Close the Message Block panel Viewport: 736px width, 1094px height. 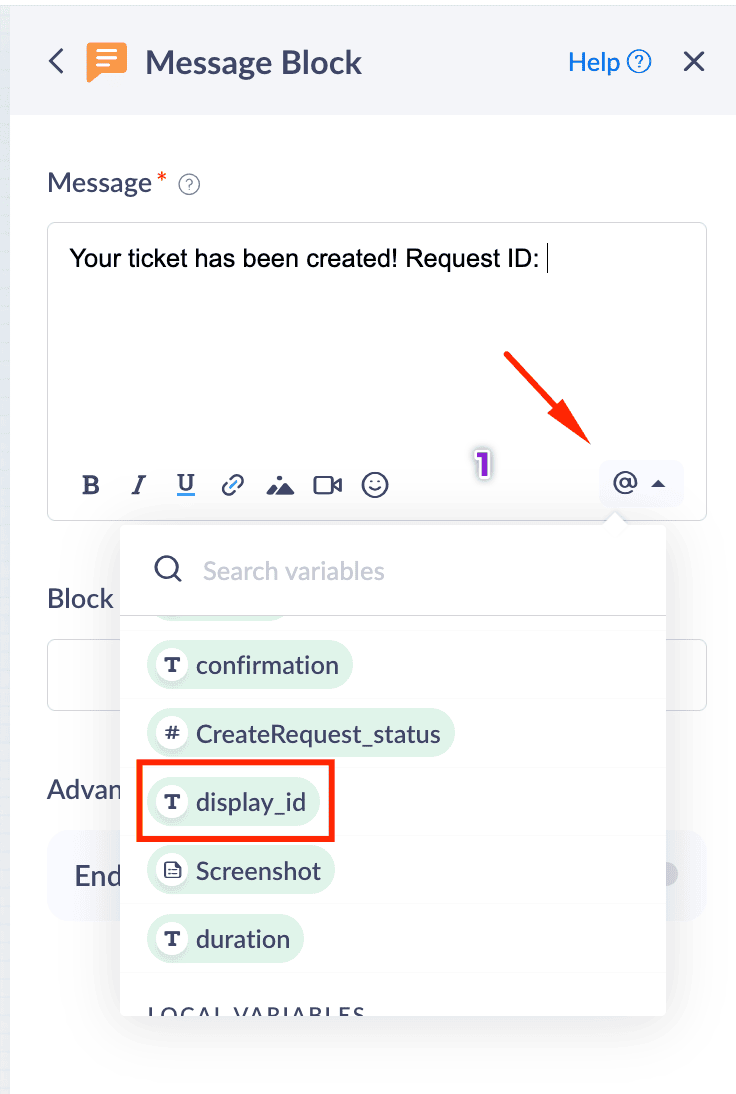point(694,62)
